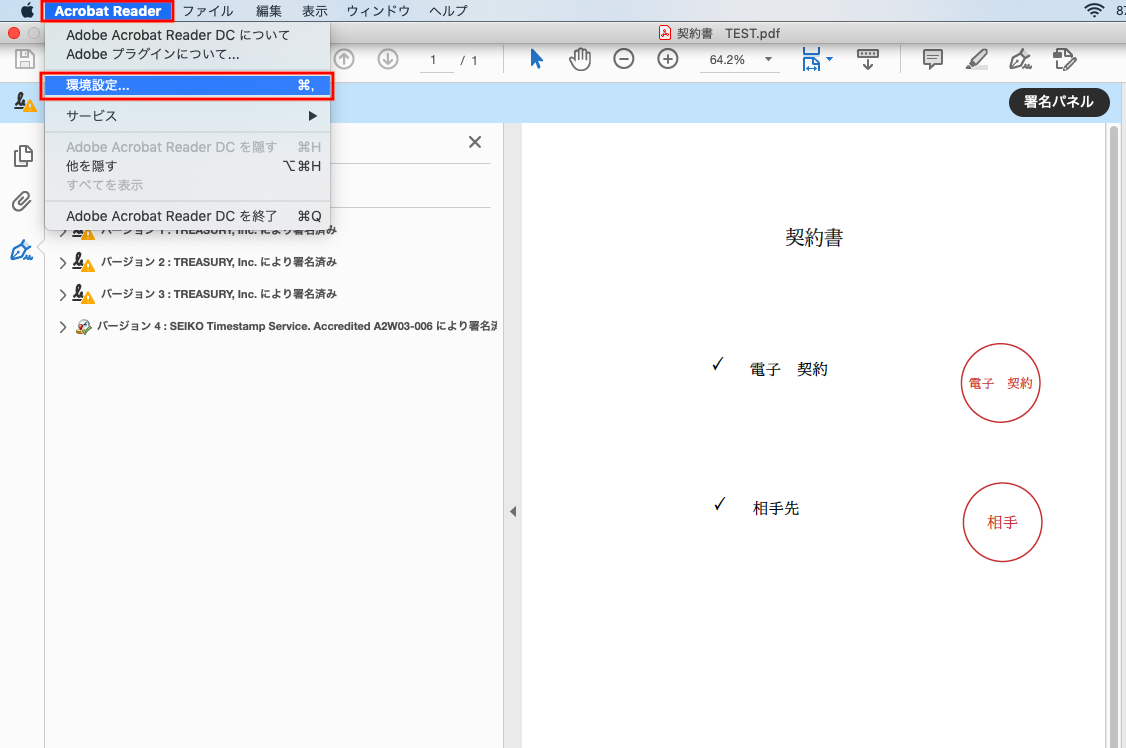This screenshot has width=1126, height=748.
Task: Expand バージョン 3 TREASURY signature entry
Action: click(x=63, y=294)
